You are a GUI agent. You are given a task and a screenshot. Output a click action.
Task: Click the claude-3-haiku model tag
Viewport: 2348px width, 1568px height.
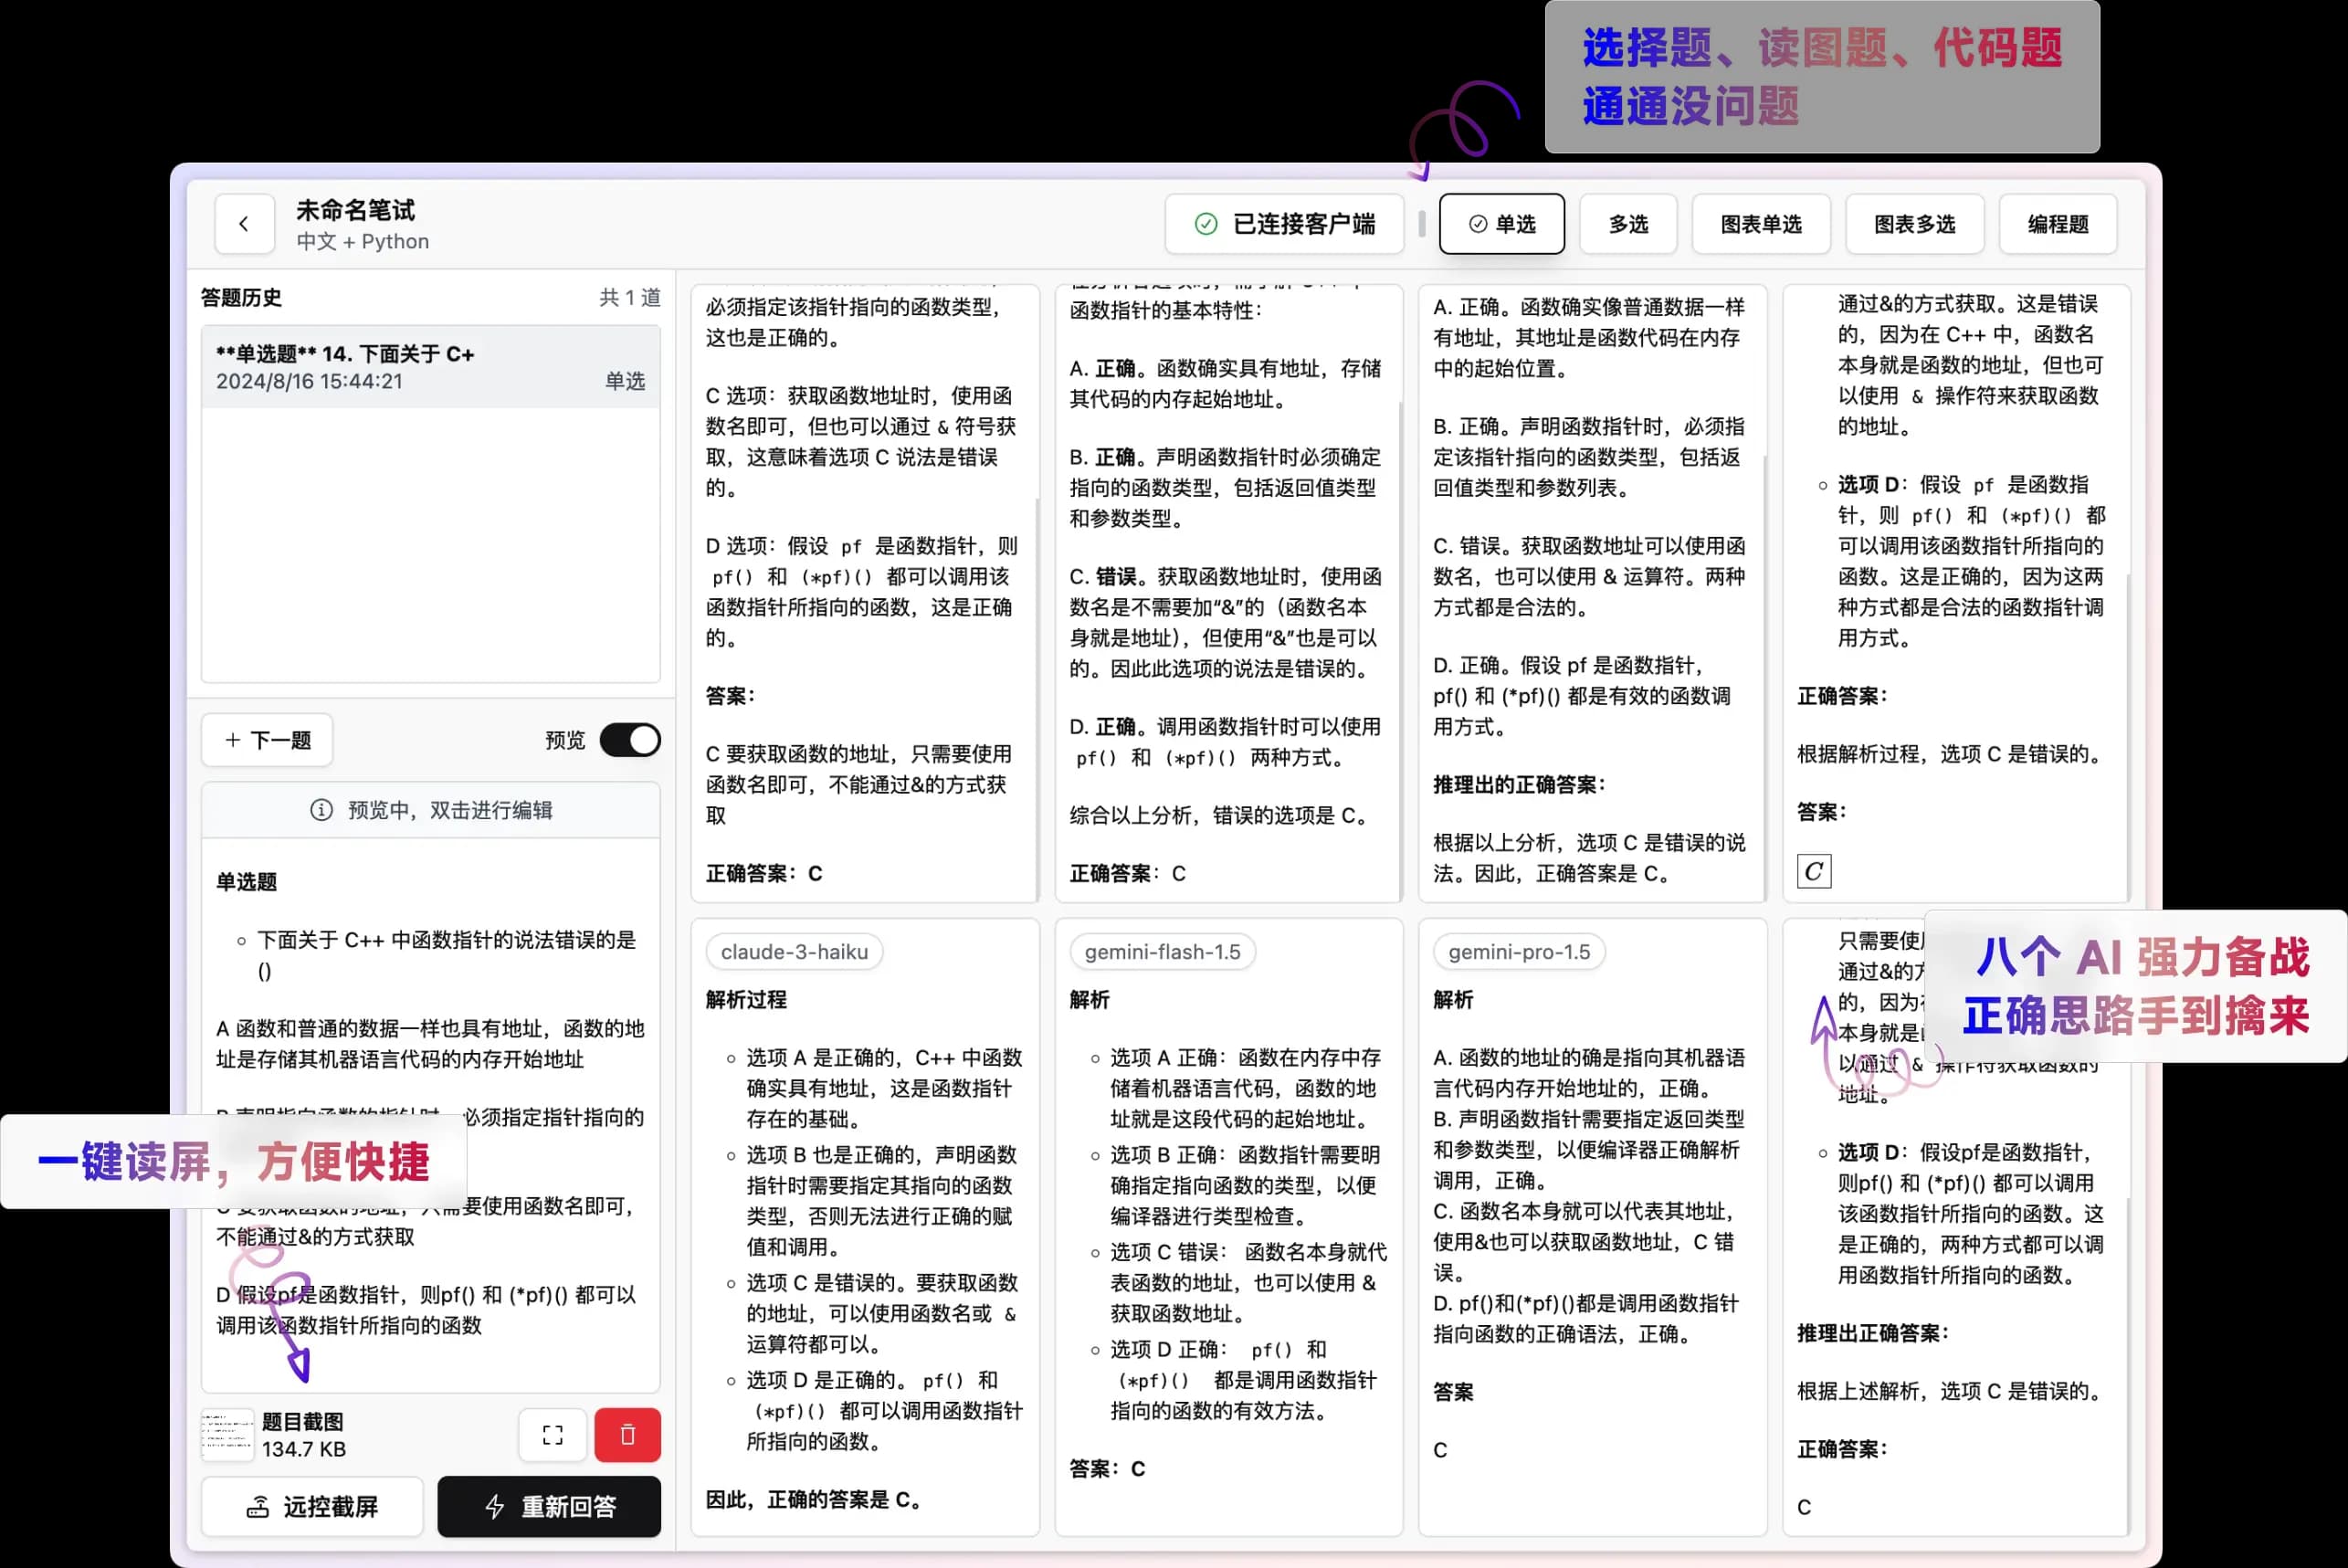[x=794, y=952]
